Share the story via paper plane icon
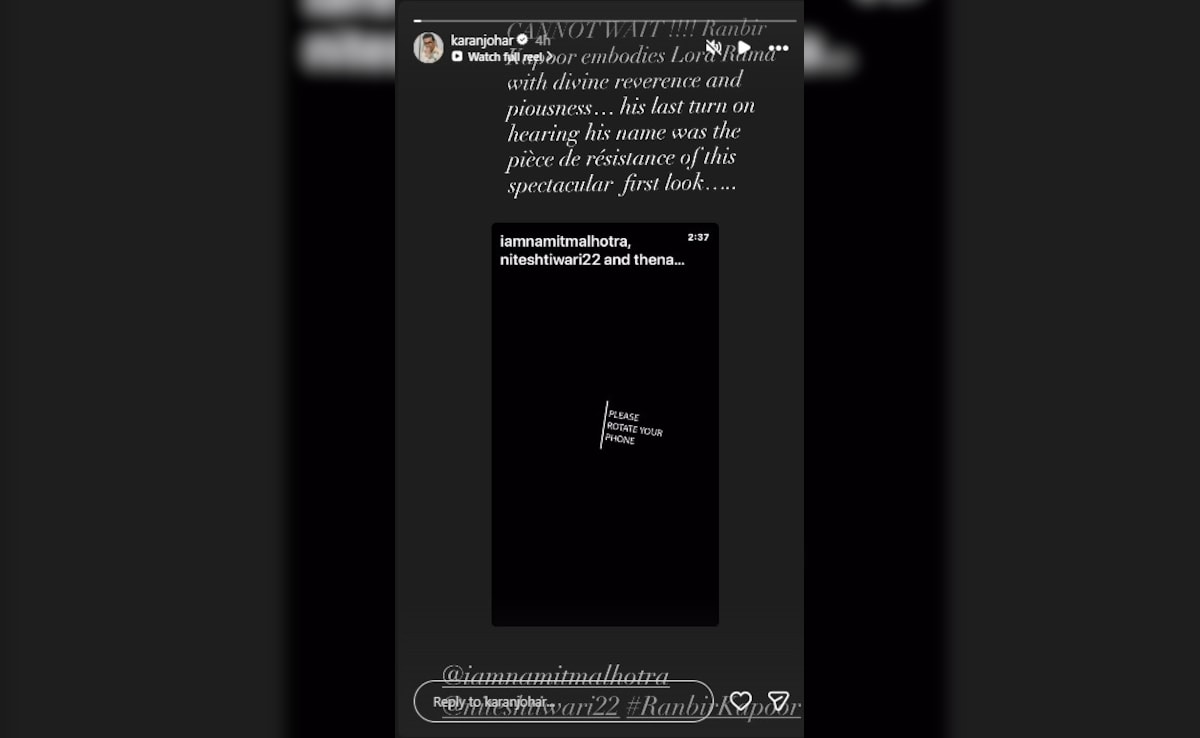The height and width of the screenshot is (738, 1200). pyautogui.click(x=778, y=701)
